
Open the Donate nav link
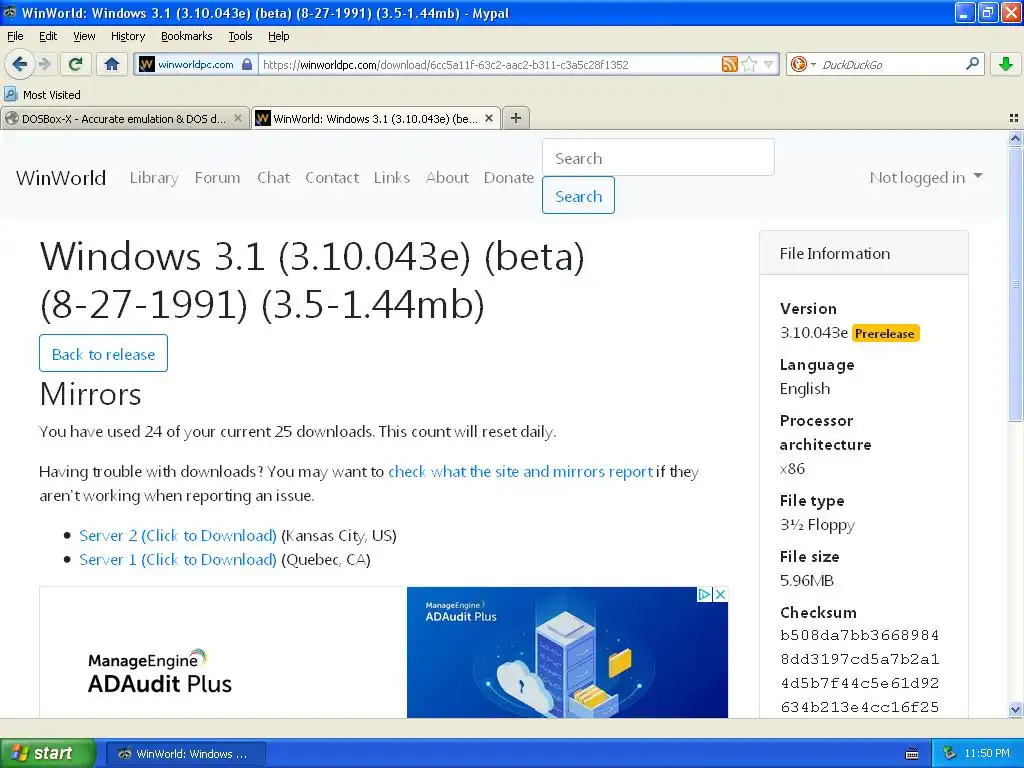point(509,178)
